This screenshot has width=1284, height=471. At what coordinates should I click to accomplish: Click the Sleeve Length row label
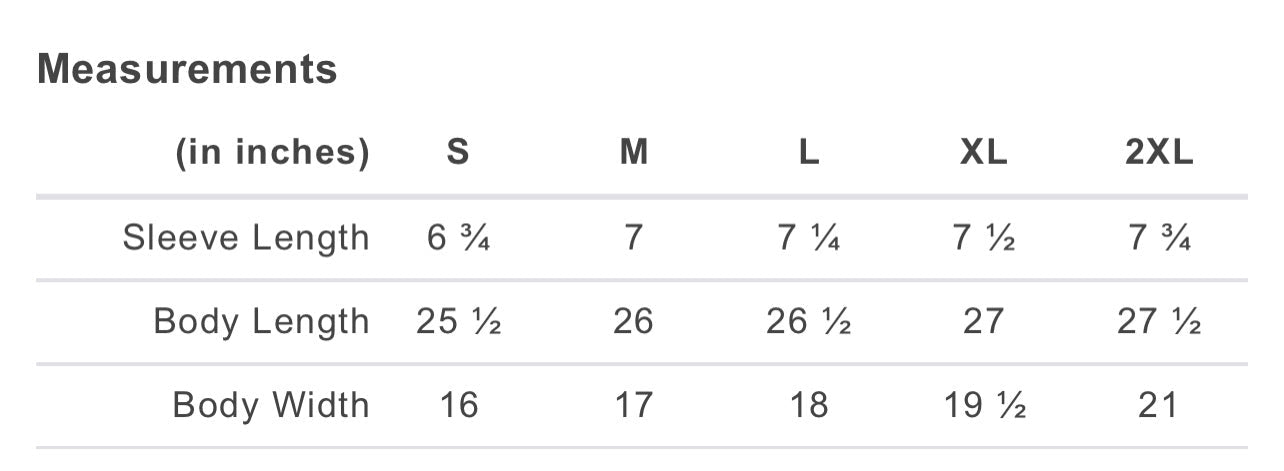[246, 238]
